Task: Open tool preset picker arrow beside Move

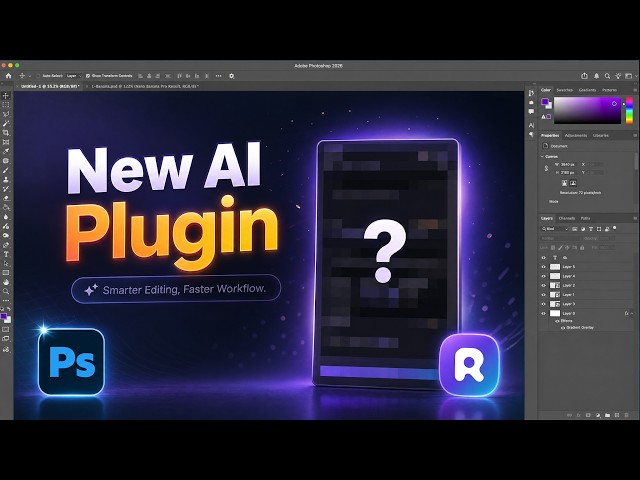Action: tap(30, 76)
